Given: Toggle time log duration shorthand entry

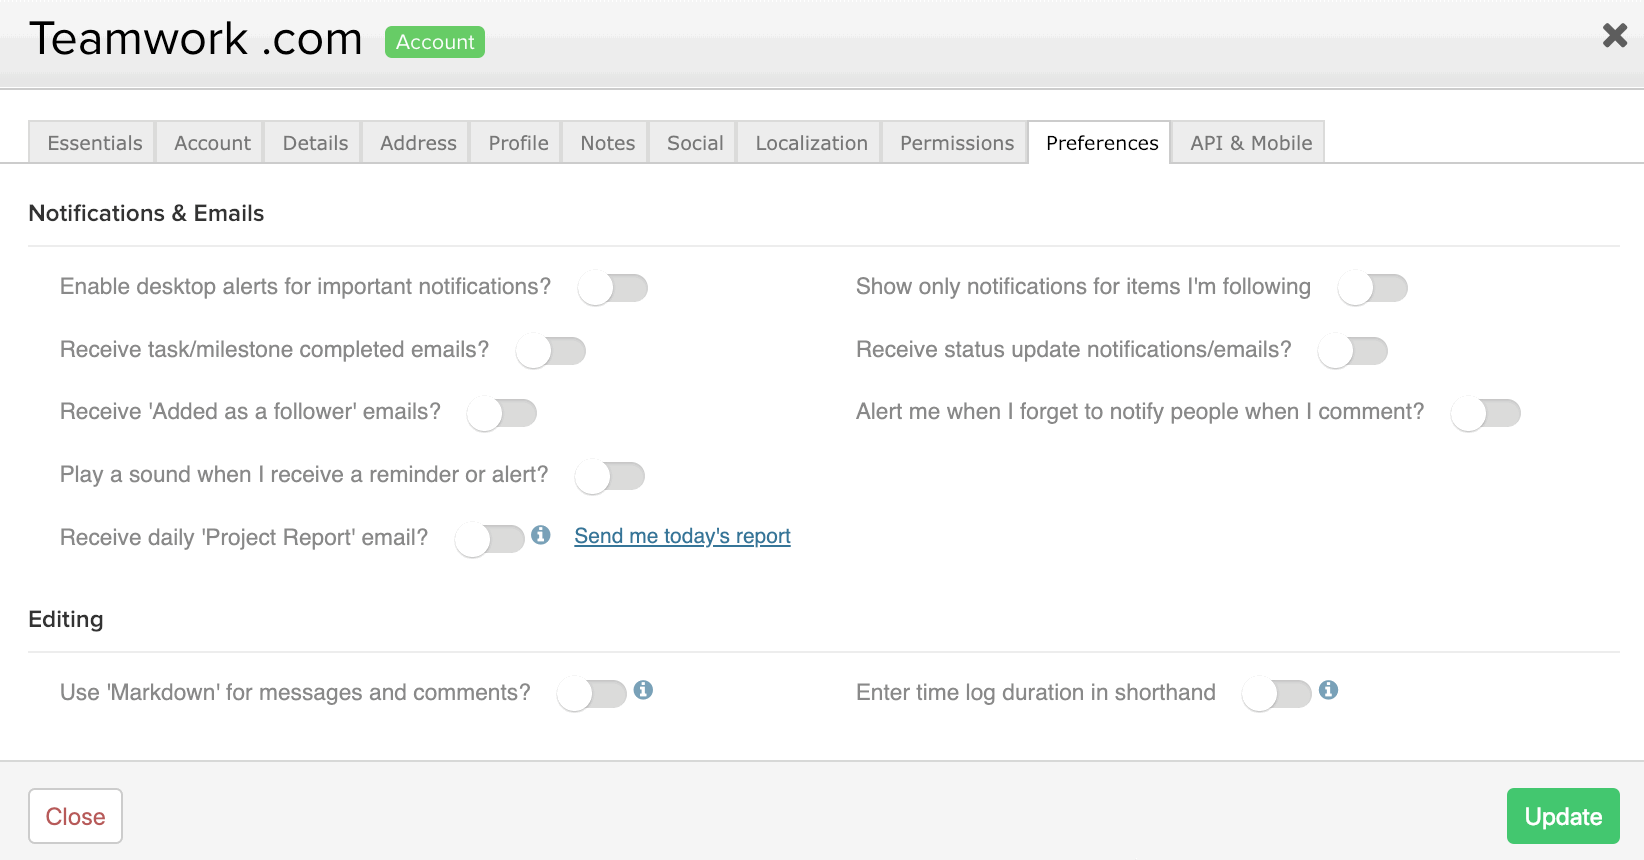Looking at the screenshot, I should pos(1277,693).
